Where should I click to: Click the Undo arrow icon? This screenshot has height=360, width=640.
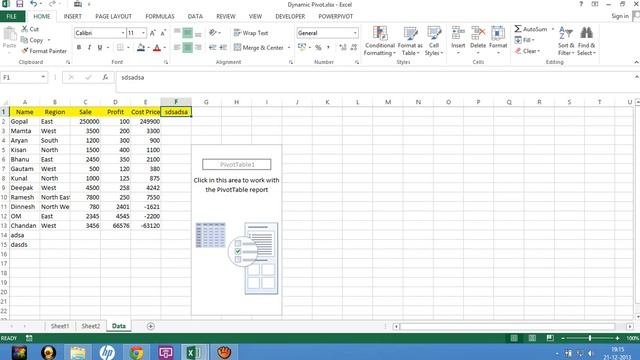(33, 4)
